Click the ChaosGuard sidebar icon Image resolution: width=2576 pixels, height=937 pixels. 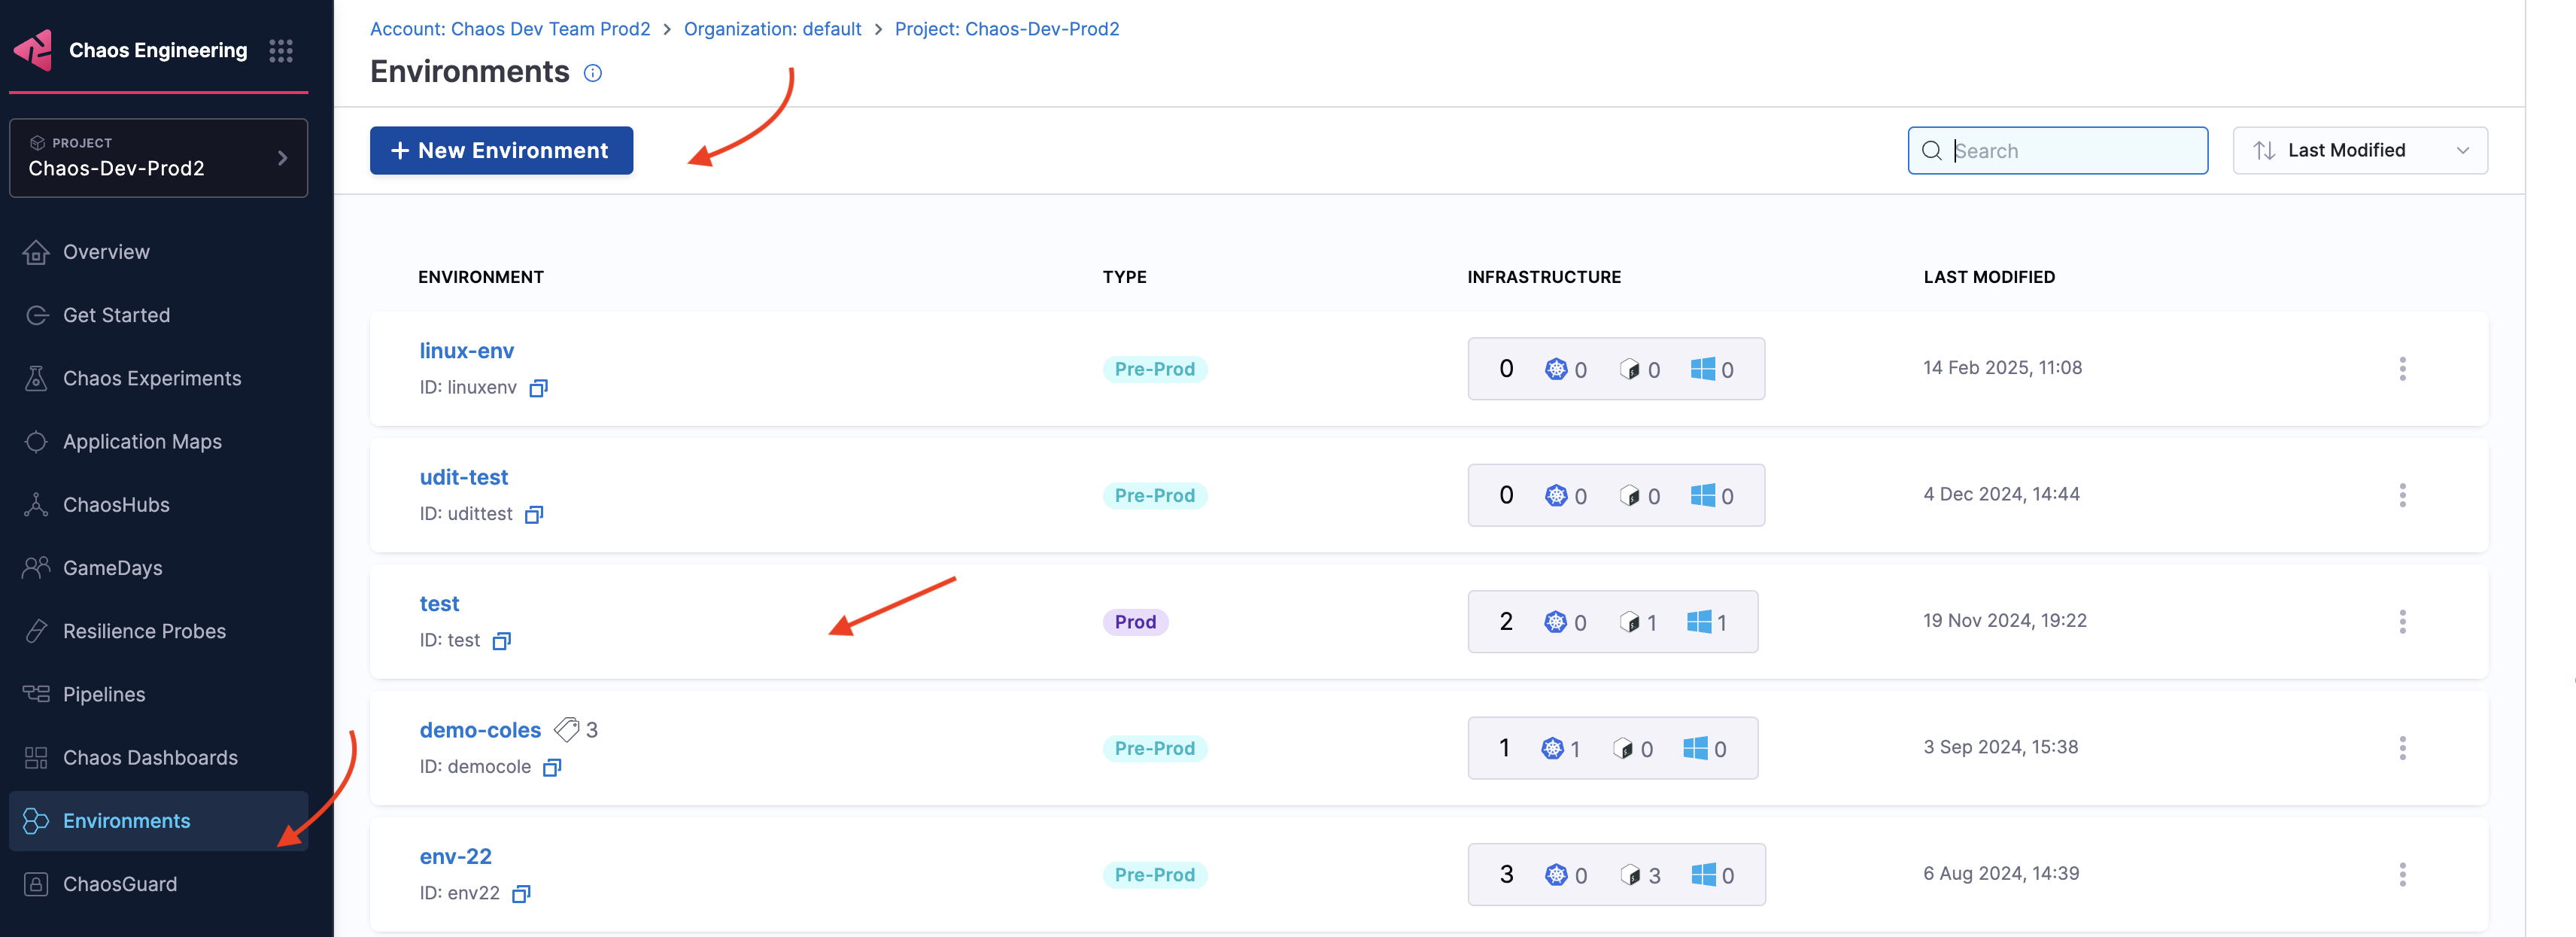(x=36, y=883)
